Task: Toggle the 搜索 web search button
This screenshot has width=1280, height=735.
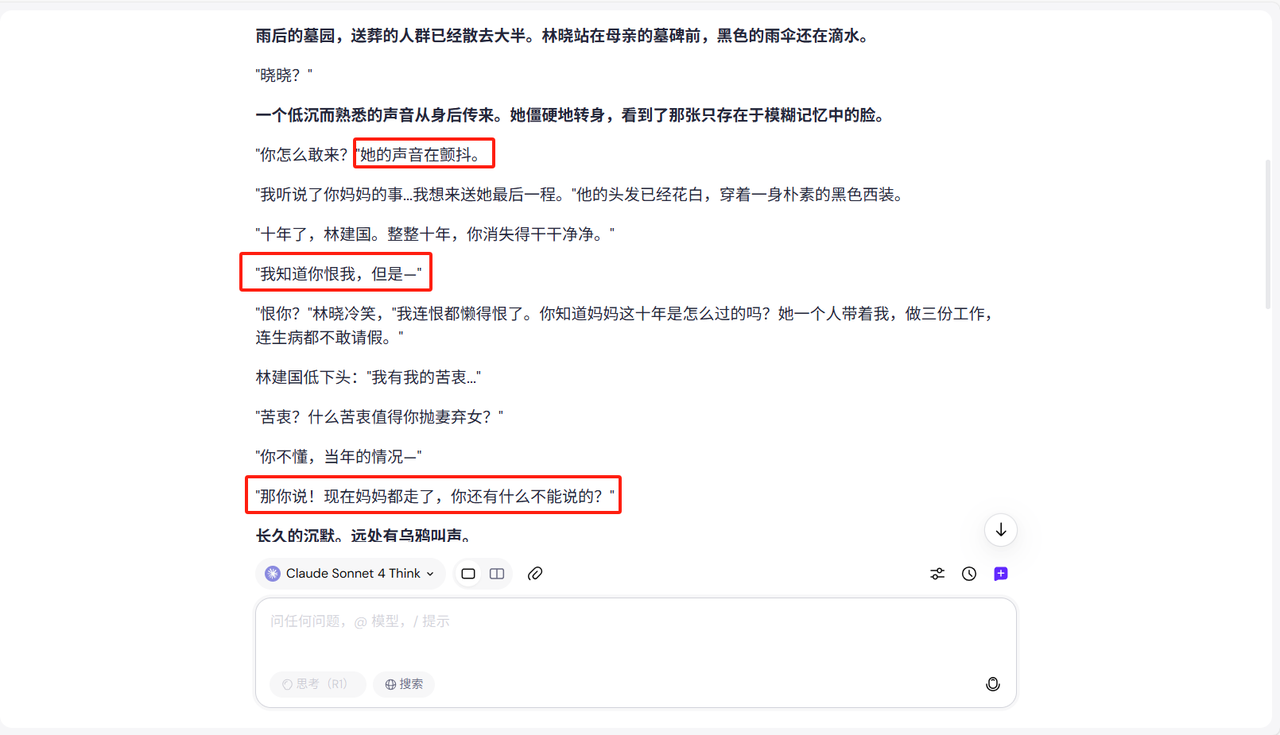Action: [x=404, y=684]
